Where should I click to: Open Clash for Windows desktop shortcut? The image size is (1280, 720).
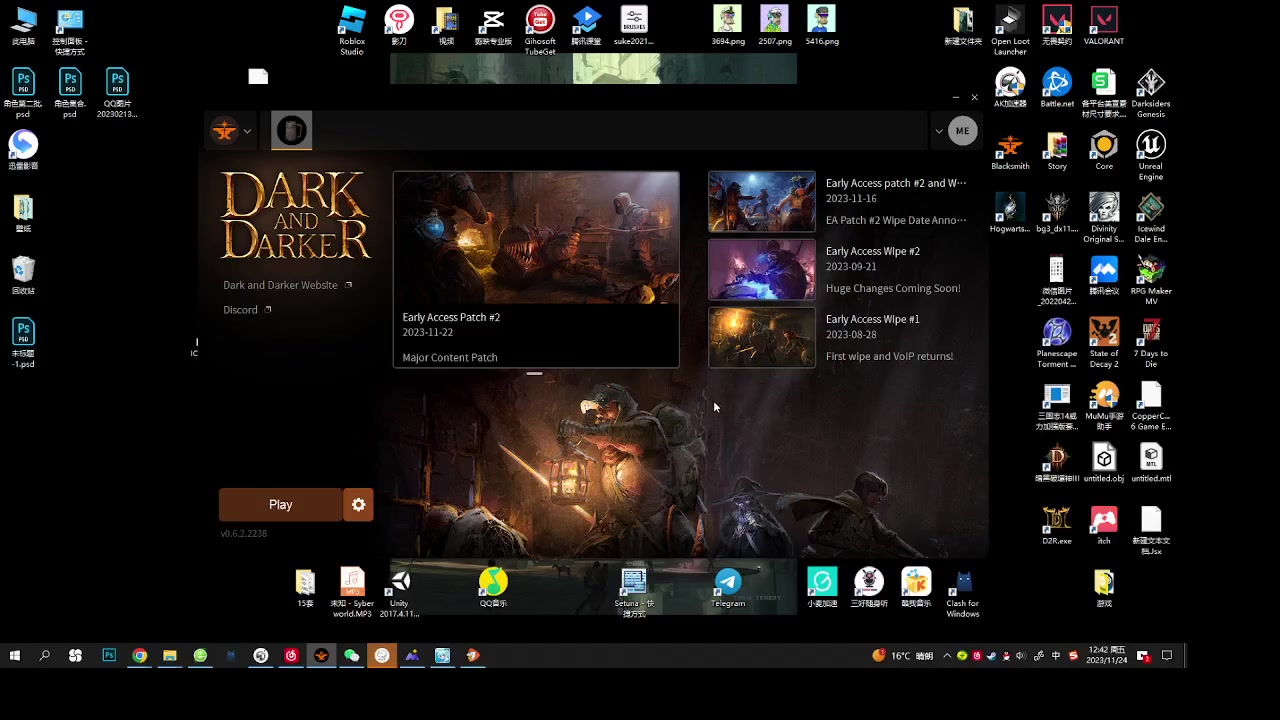click(x=963, y=593)
